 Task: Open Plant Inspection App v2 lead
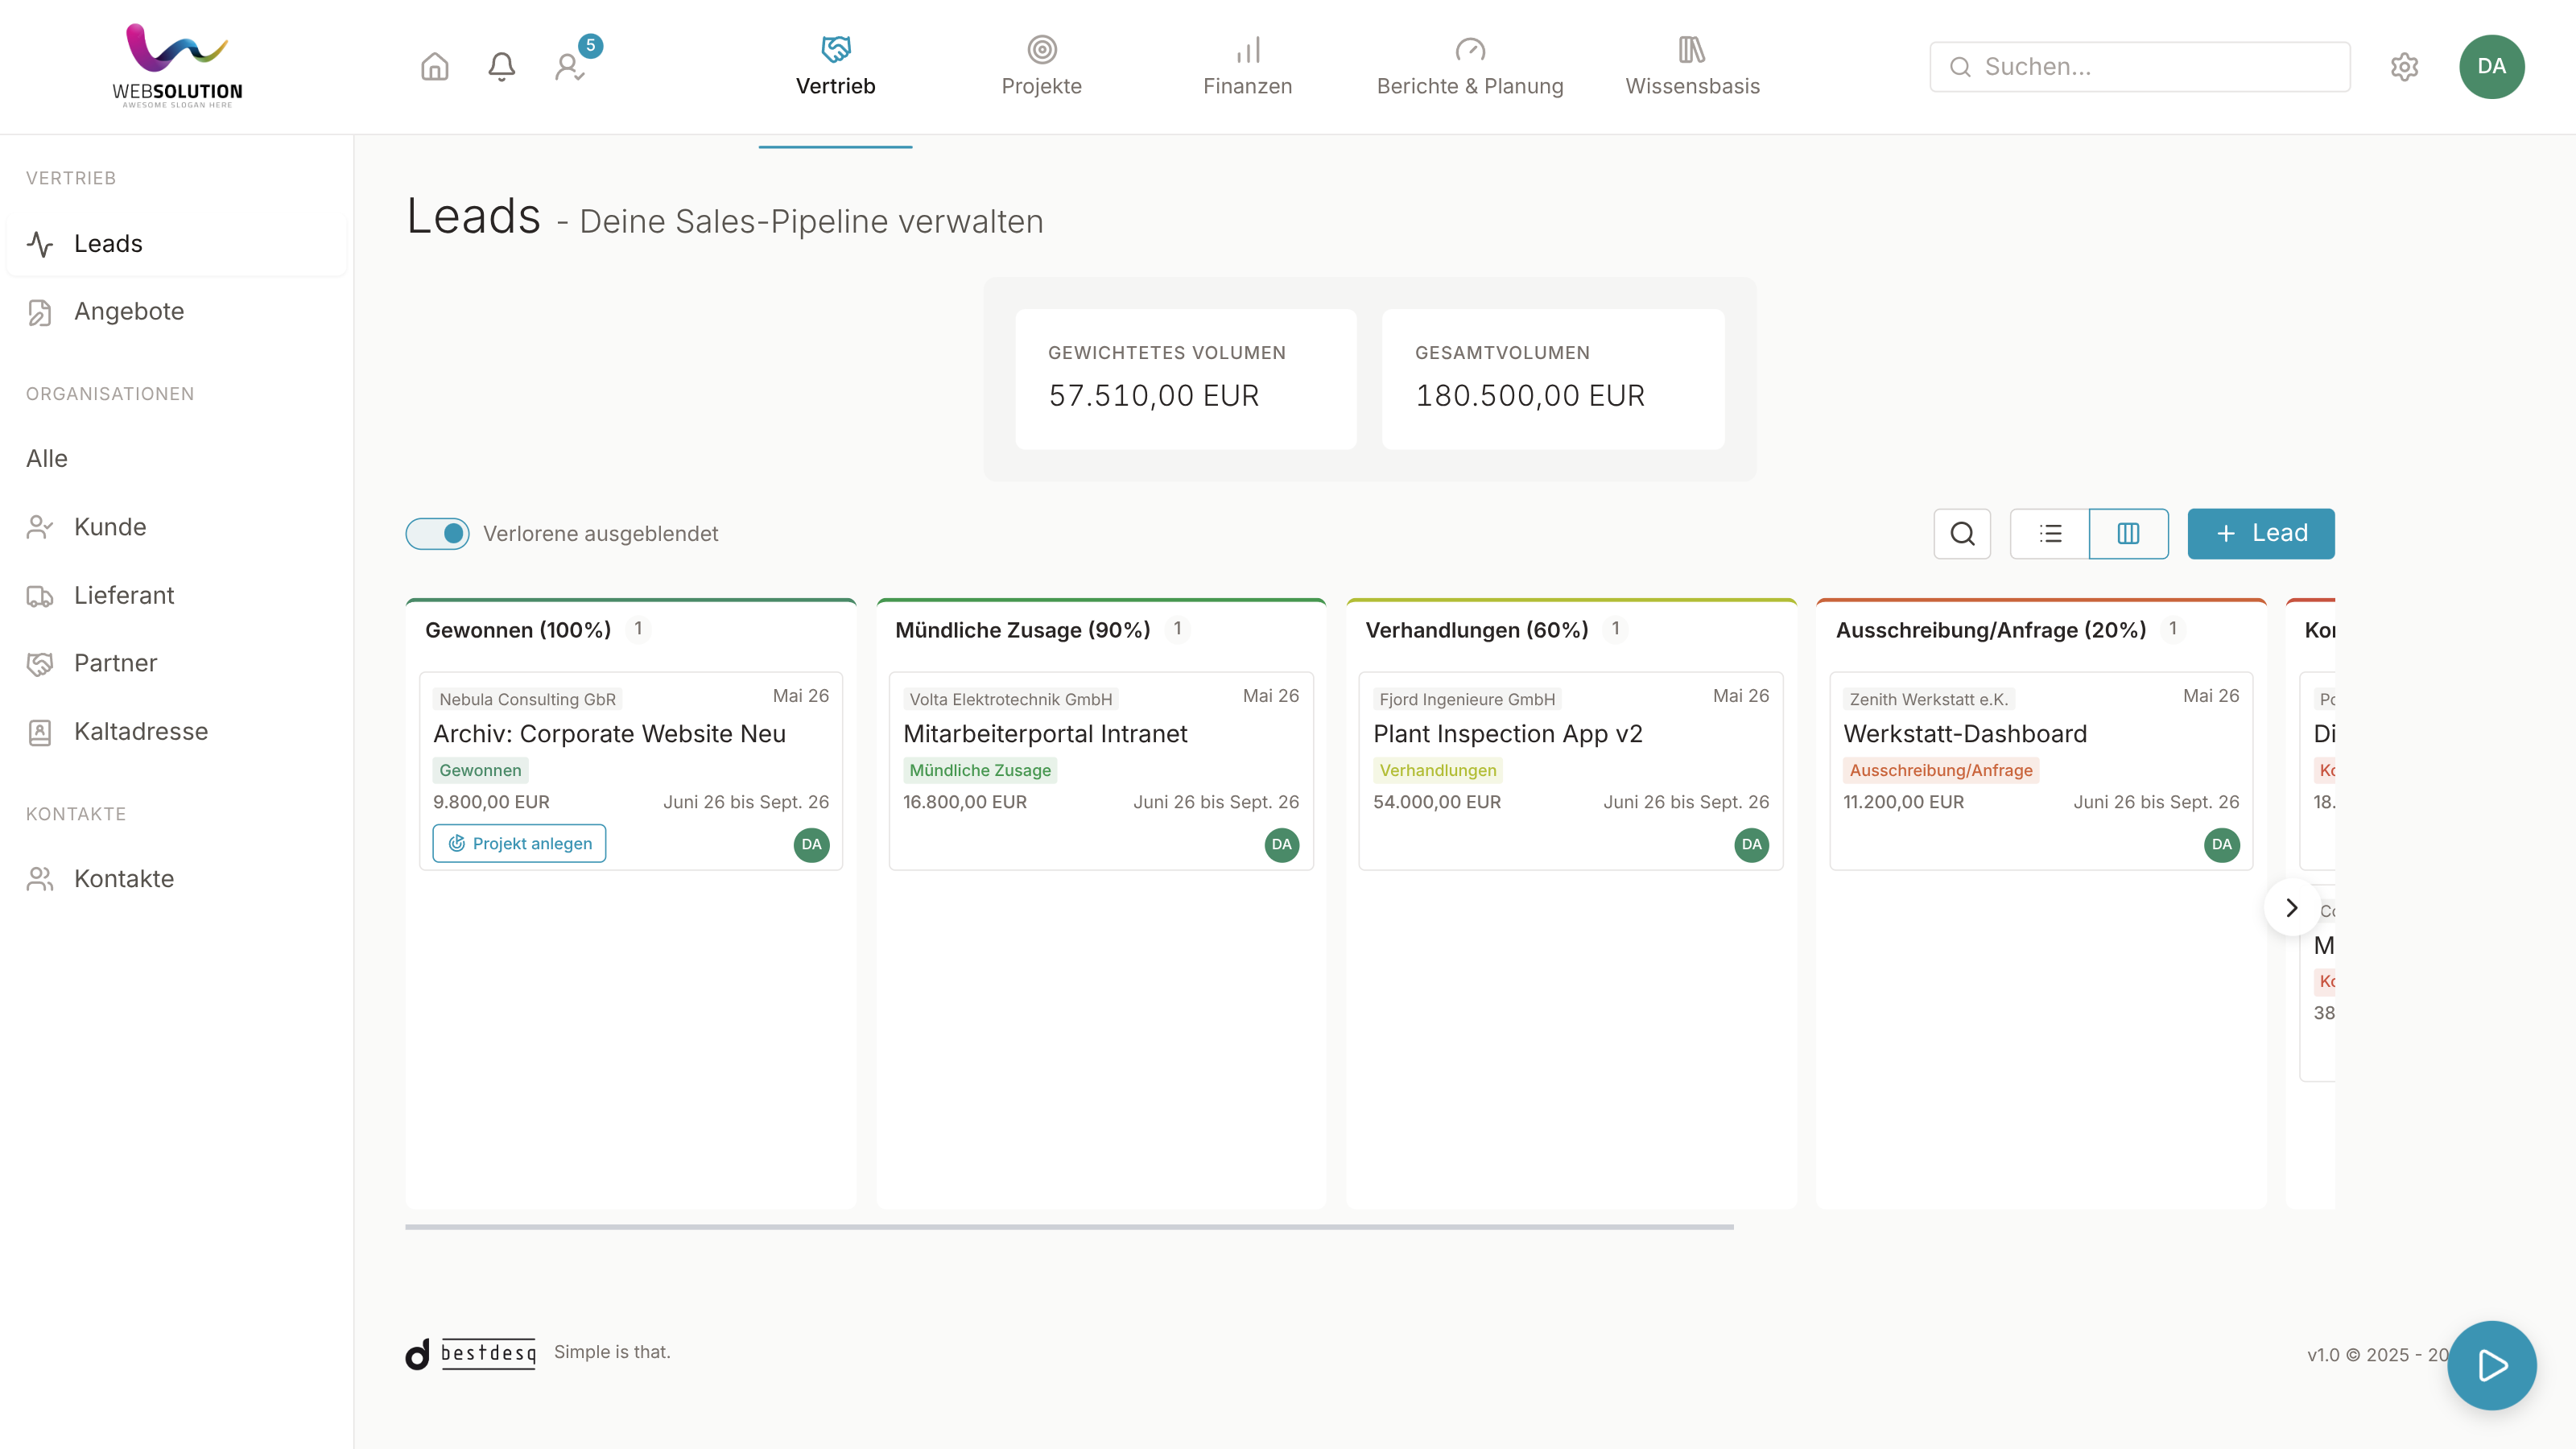tap(1507, 734)
